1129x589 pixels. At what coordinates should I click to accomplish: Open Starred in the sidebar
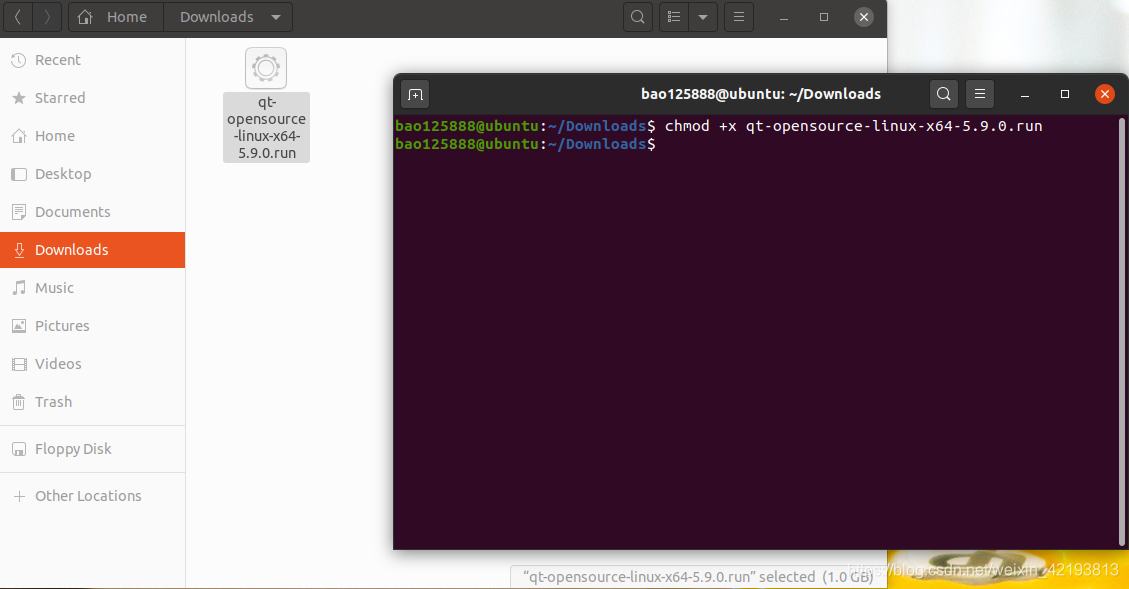pyautogui.click(x=92, y=98)
